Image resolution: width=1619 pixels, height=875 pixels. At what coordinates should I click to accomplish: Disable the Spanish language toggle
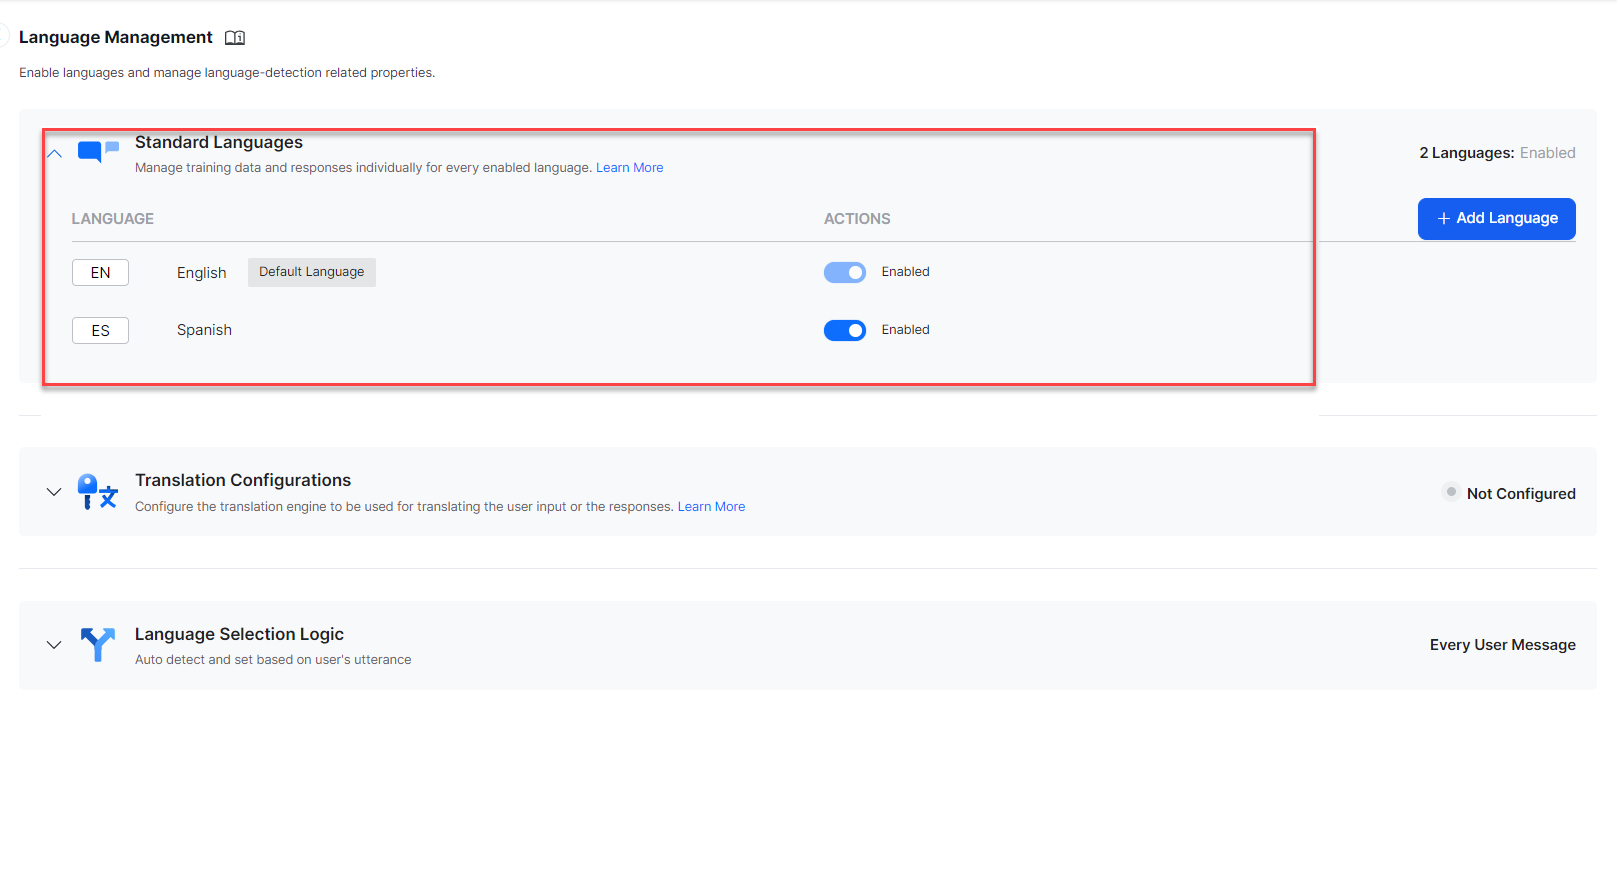(845, 331)
